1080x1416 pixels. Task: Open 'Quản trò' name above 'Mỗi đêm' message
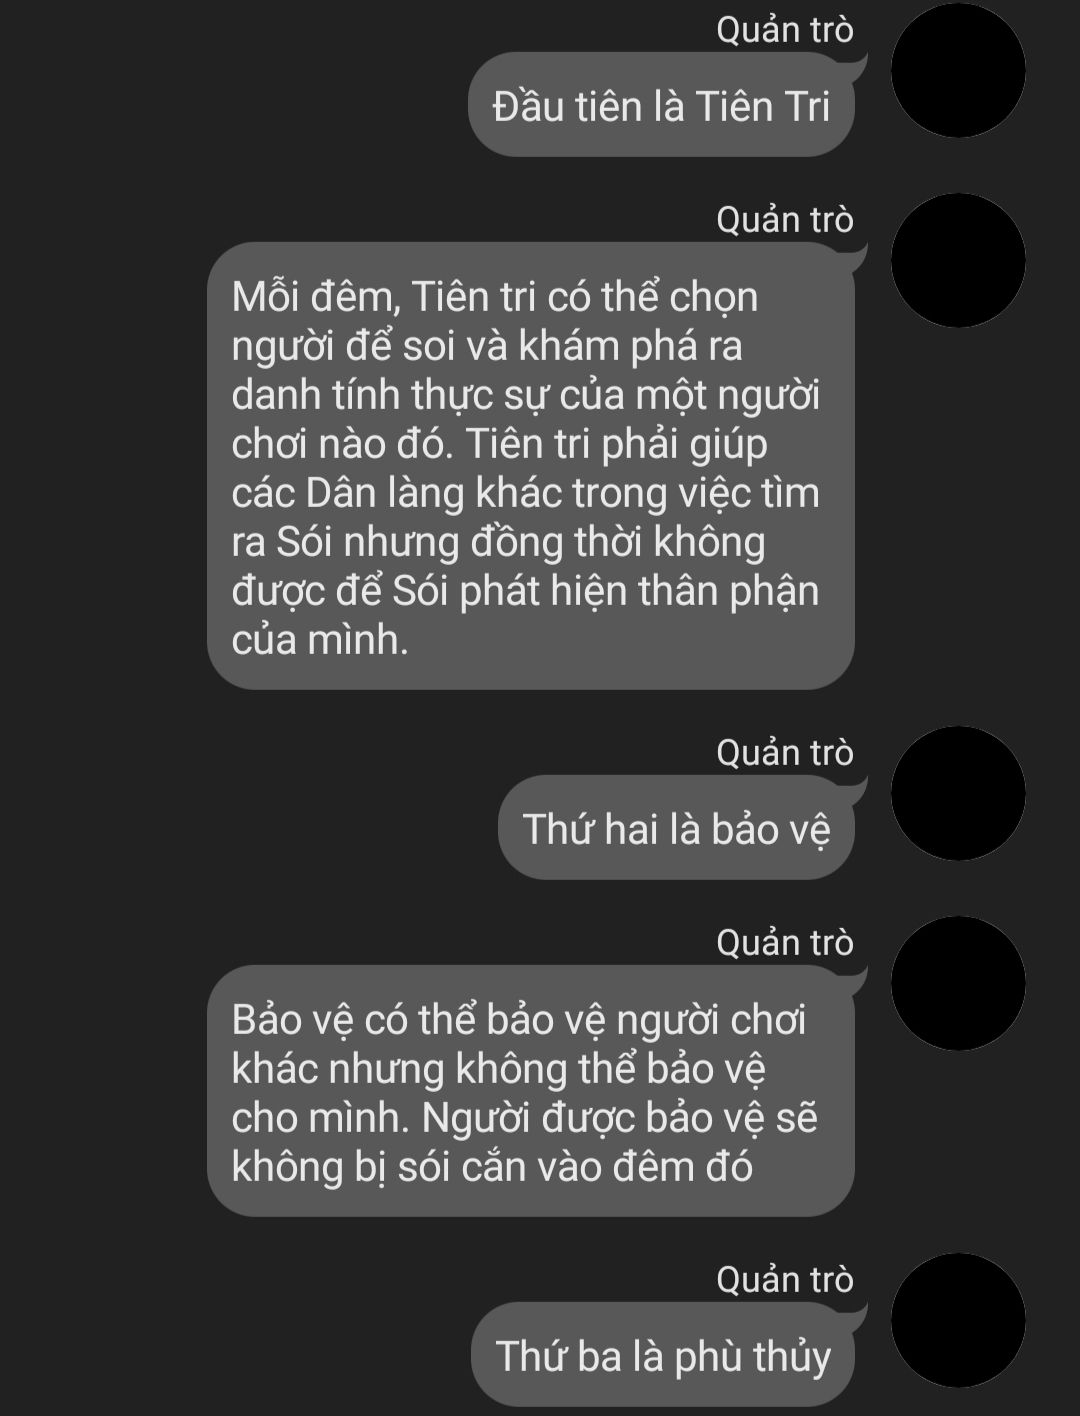coord(785,220)
